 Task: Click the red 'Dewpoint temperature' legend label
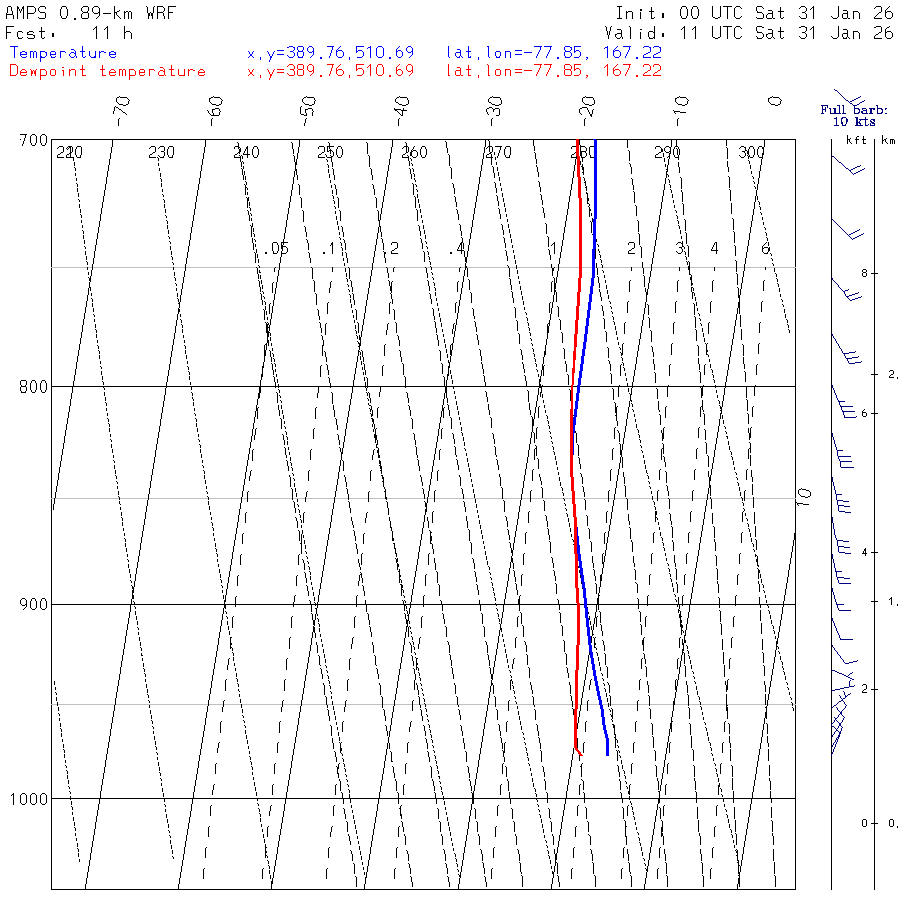coord(107,71)
